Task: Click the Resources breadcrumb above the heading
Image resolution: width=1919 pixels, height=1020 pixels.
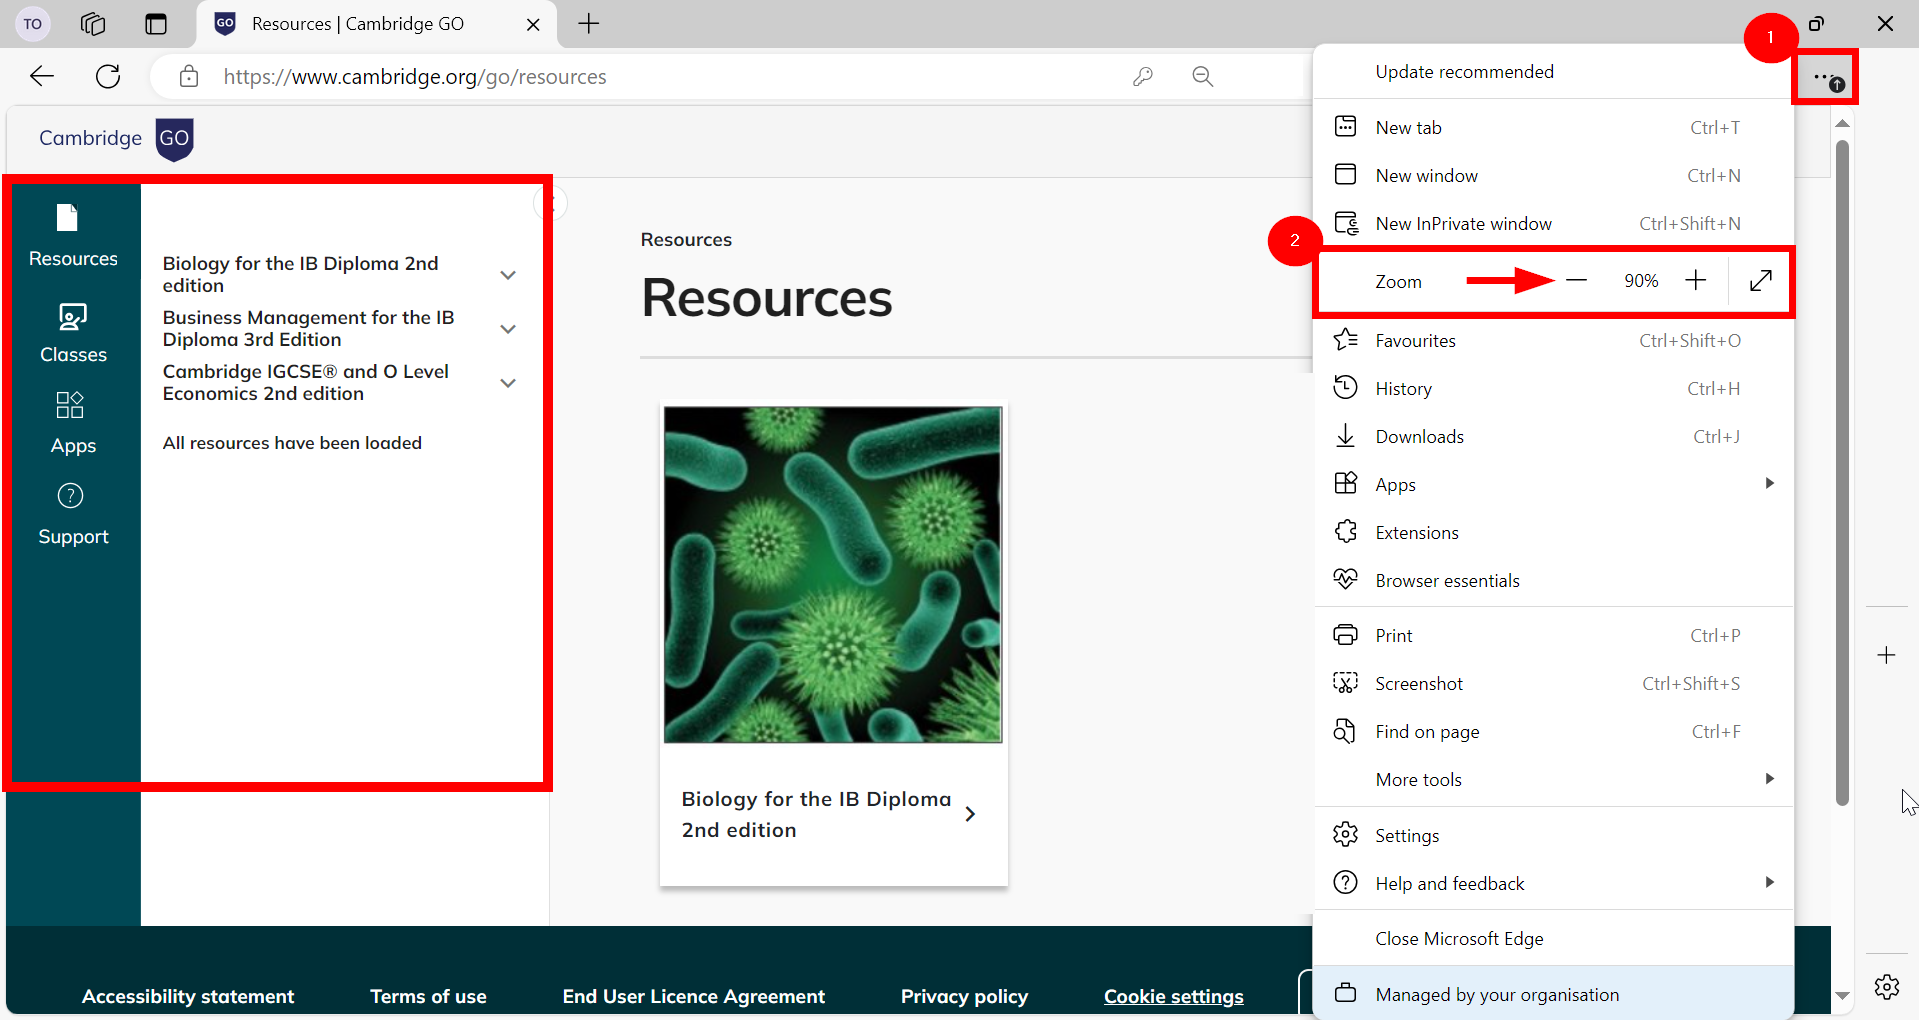Action: [686, 240]
